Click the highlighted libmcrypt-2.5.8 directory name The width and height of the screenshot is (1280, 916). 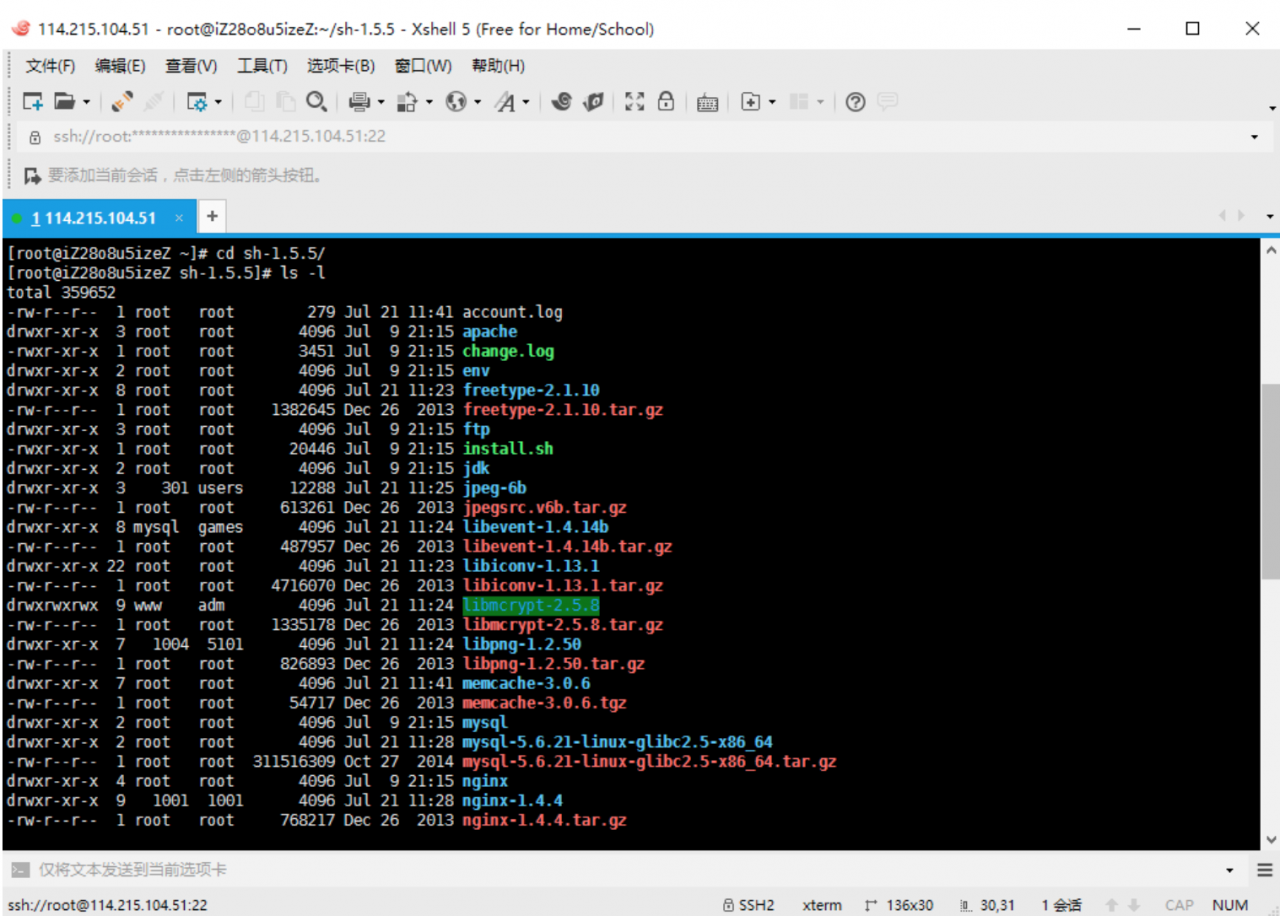pyautogui.click(x=531, y=605)
